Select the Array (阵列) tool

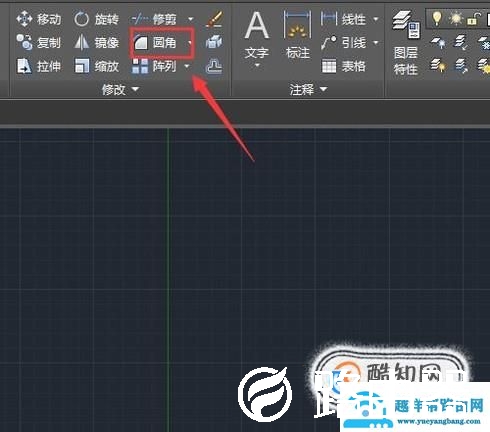point(154,66)
